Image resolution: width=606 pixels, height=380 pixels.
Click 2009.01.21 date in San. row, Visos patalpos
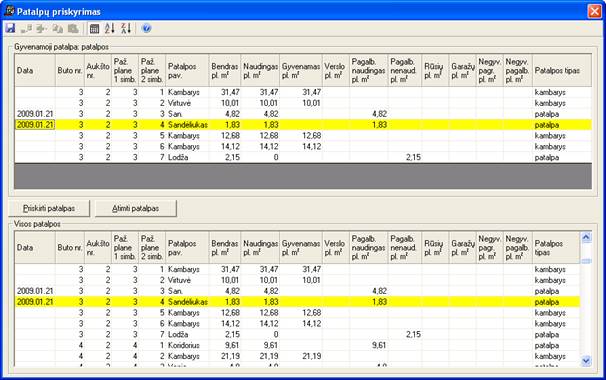tap(35, 291)
